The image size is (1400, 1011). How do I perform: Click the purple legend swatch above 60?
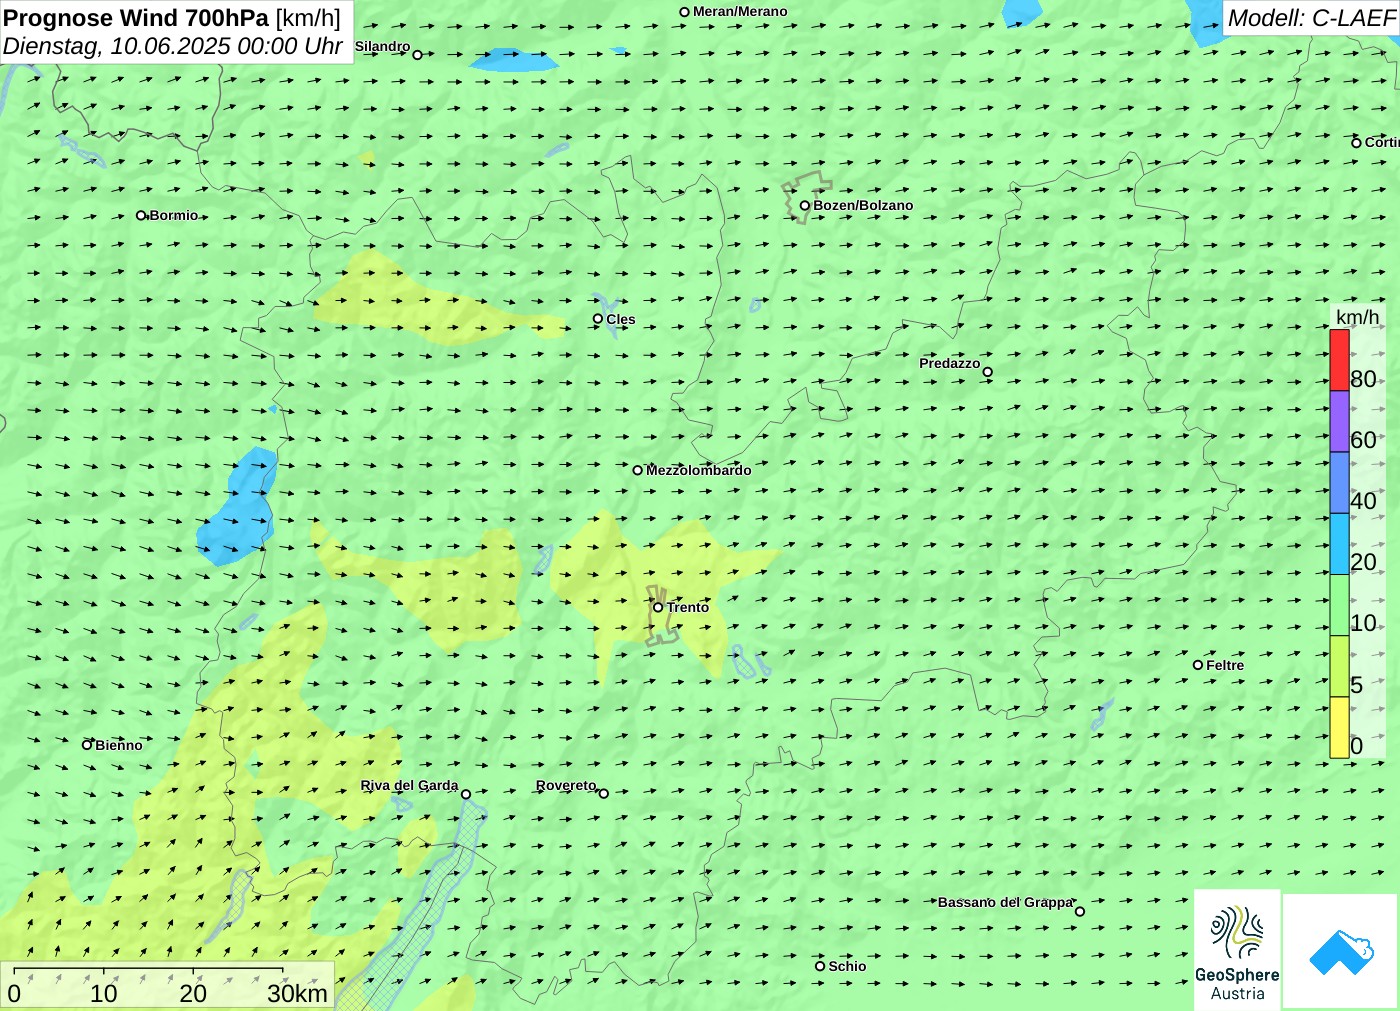coord(1339,422)
